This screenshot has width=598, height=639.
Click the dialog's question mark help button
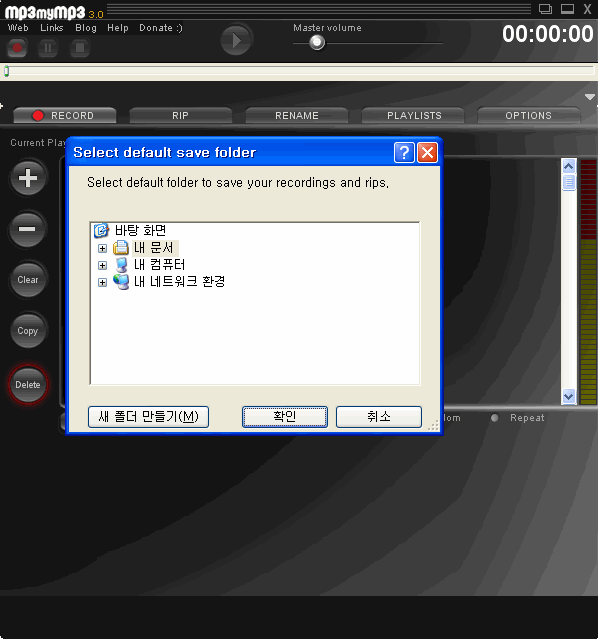pyautogui.click(x=404, y=152)
